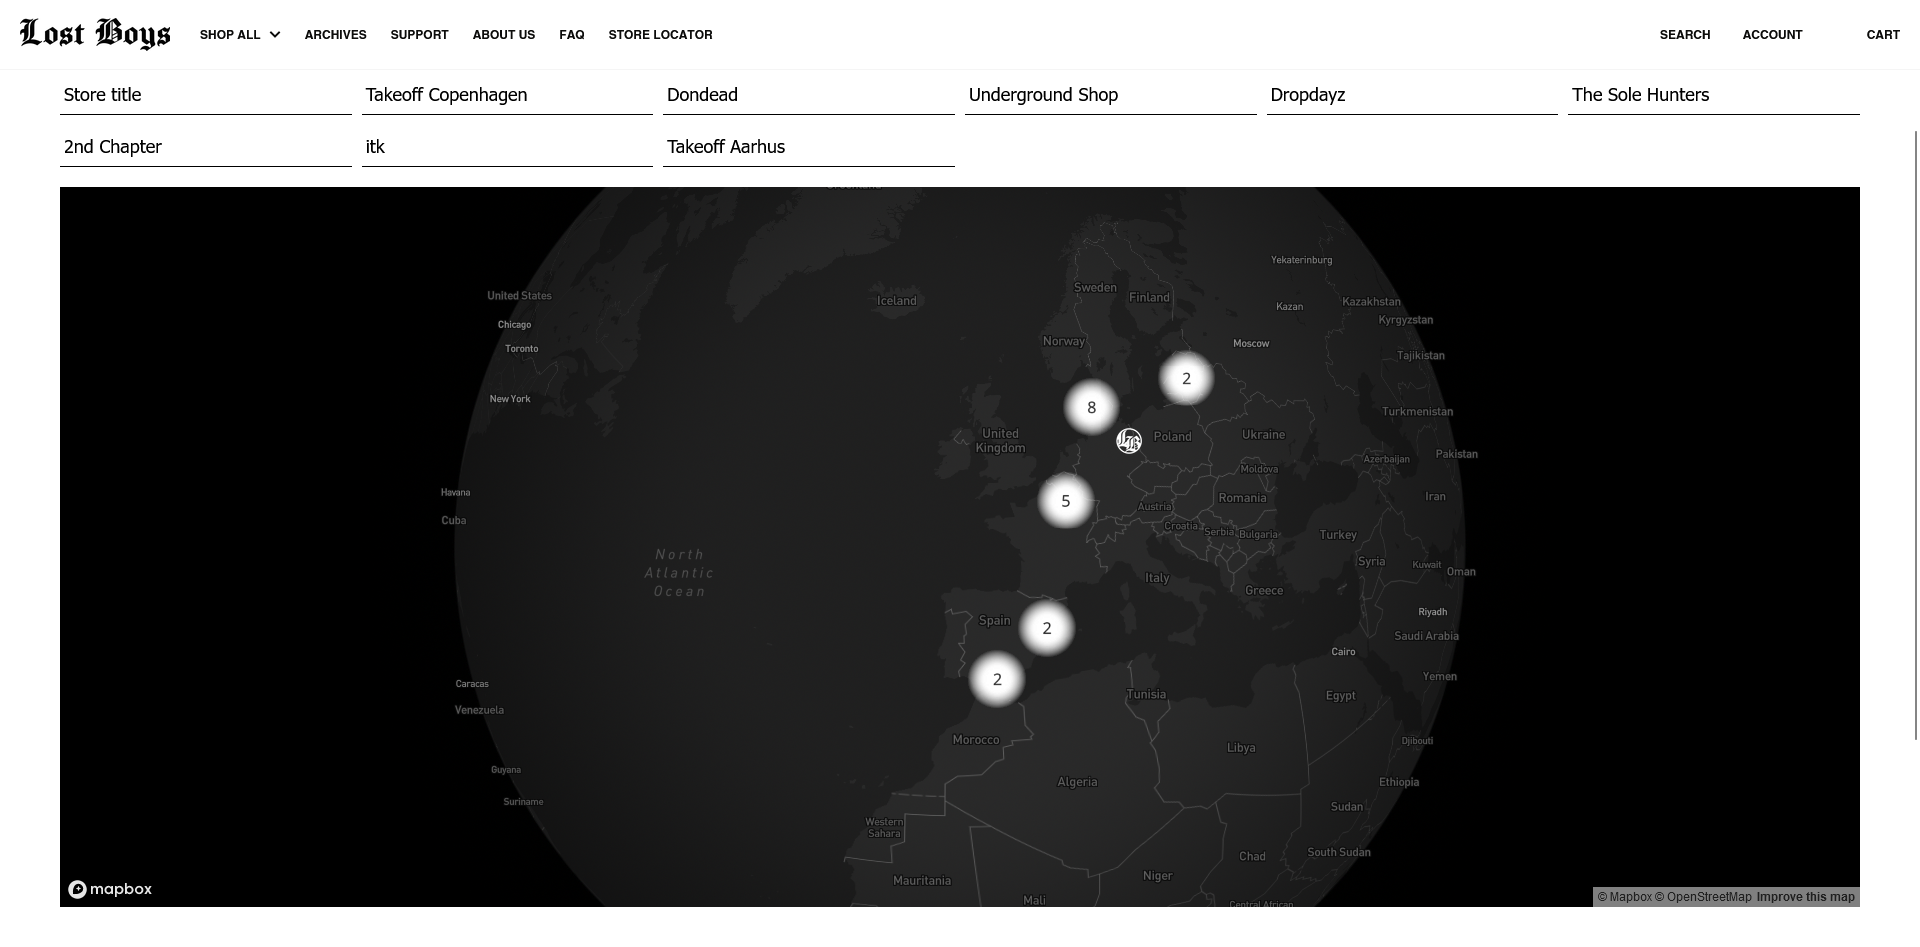Click the New York label on the map
Screen dimensions: 1920x947
(x=510, y=399)
